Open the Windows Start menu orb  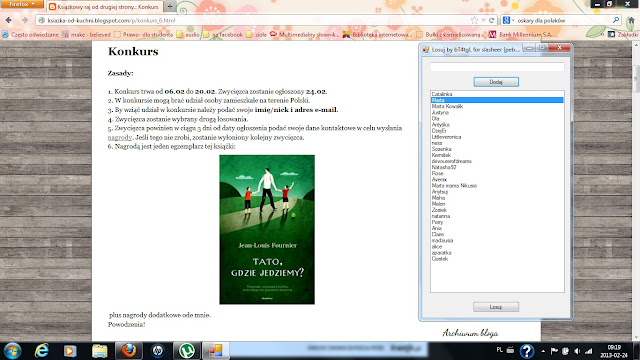[12, 351]
